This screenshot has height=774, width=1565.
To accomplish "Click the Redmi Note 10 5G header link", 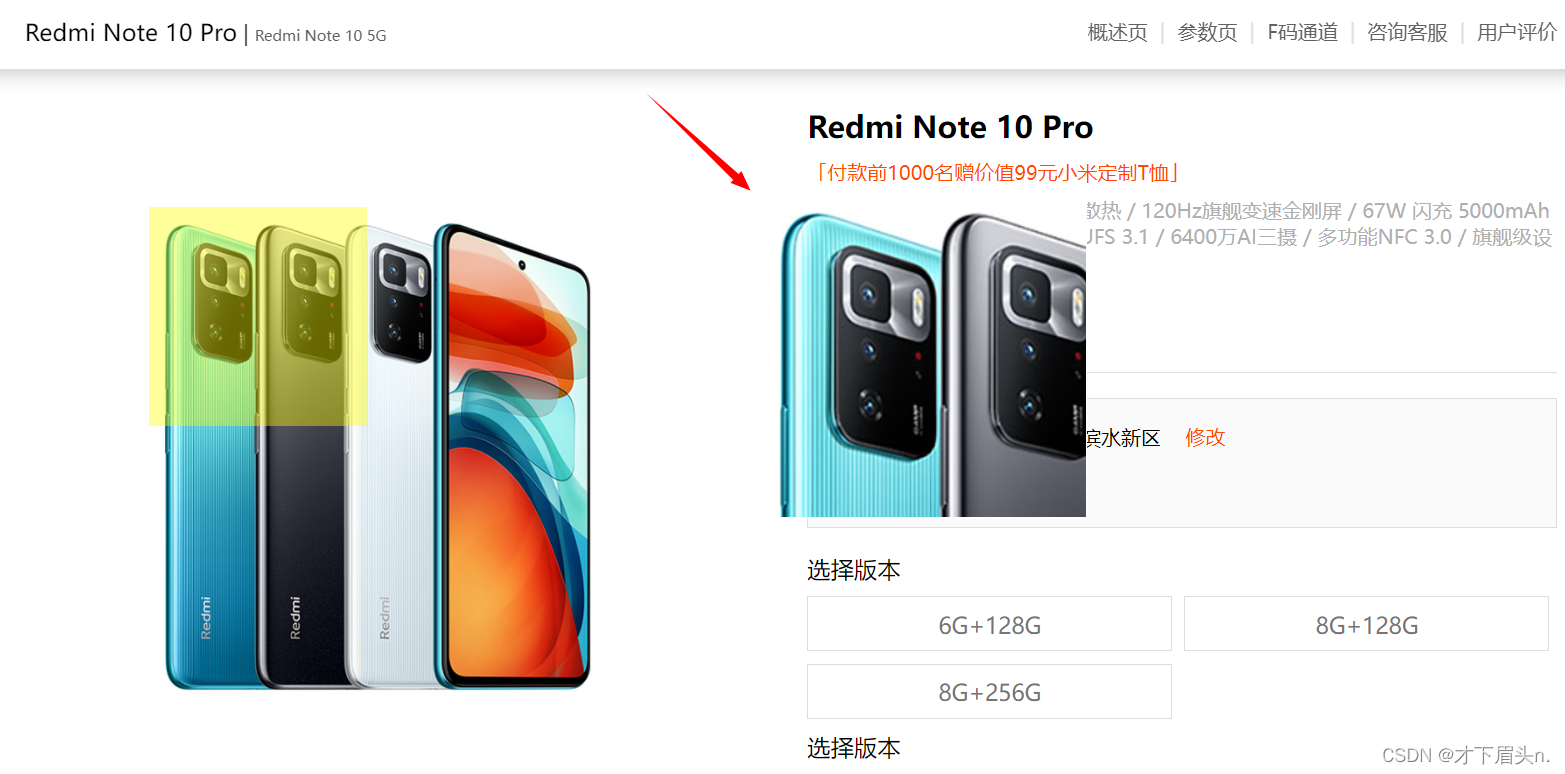I will pos(320,36).
